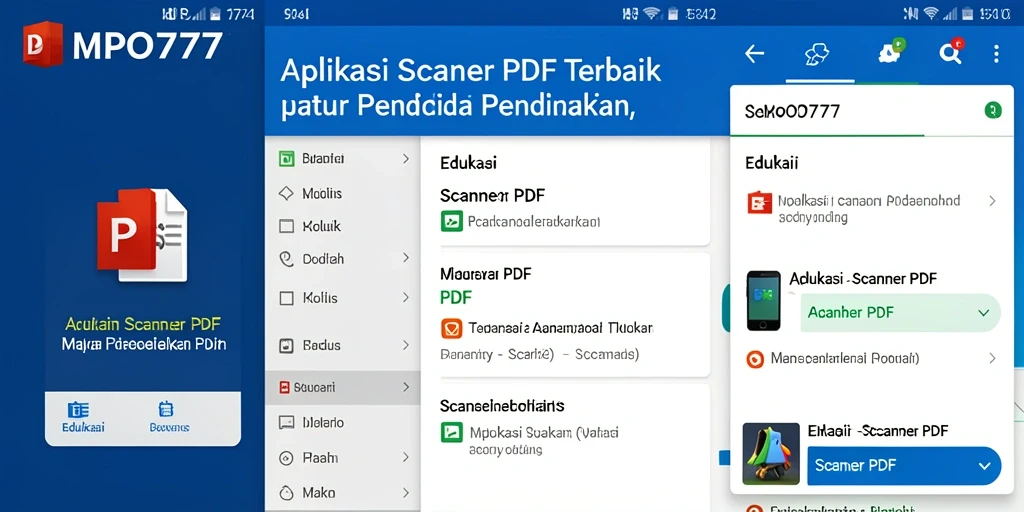Click green circle icon in search field

tap(993, 110)
